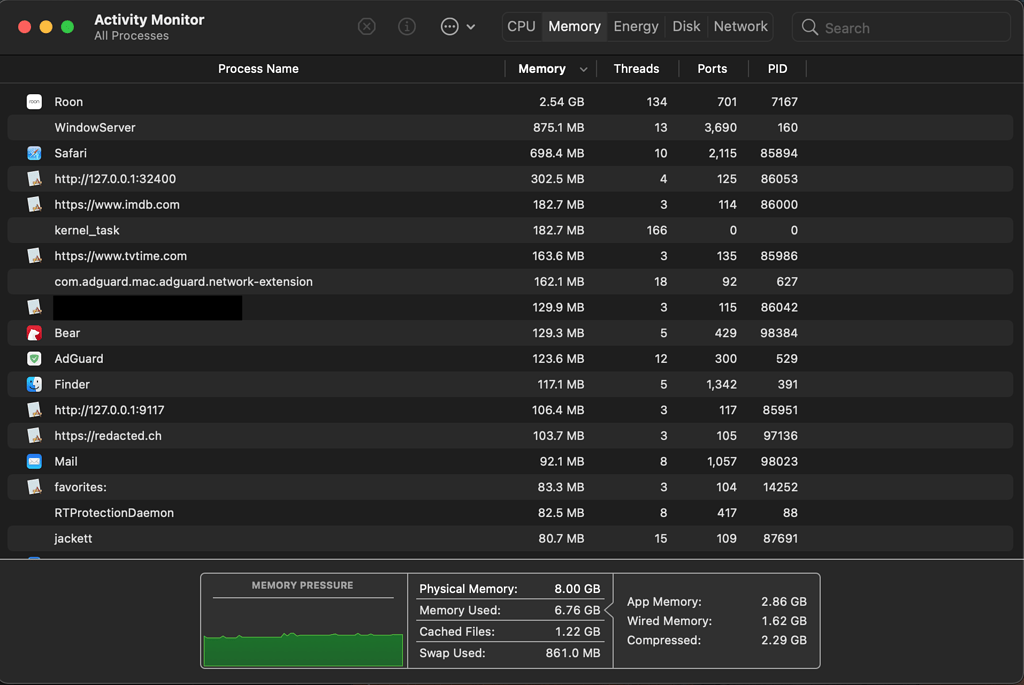Click the search magnifier icon
Viewport: 1024px width, 685px height.
click(x=810, y=27)
